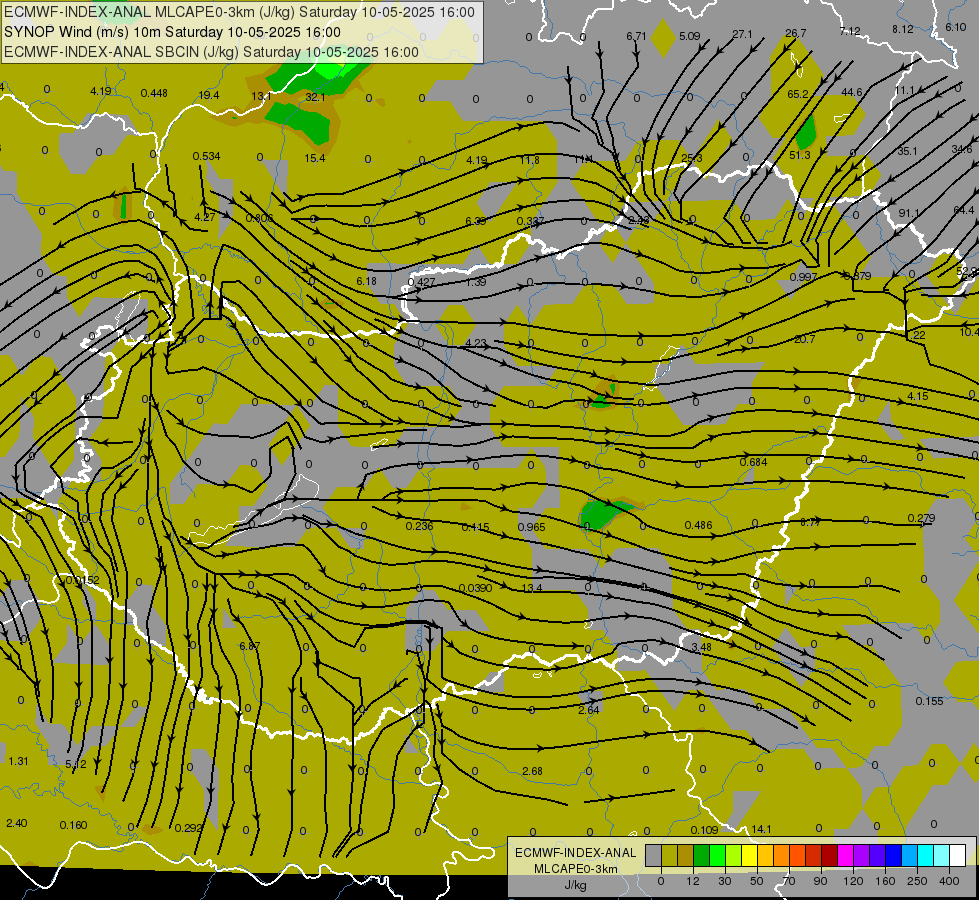Click the map value '15.4'

[315, 158]
